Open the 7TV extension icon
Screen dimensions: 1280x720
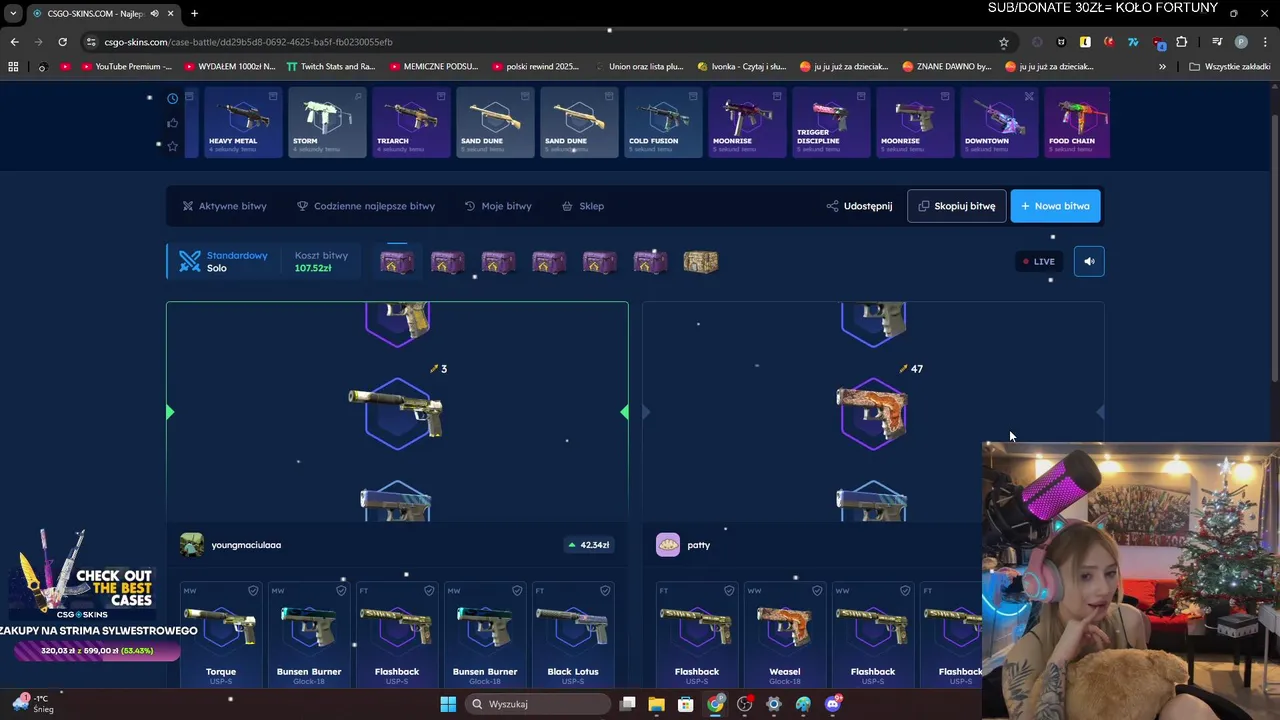click(x=1133, y=42)
